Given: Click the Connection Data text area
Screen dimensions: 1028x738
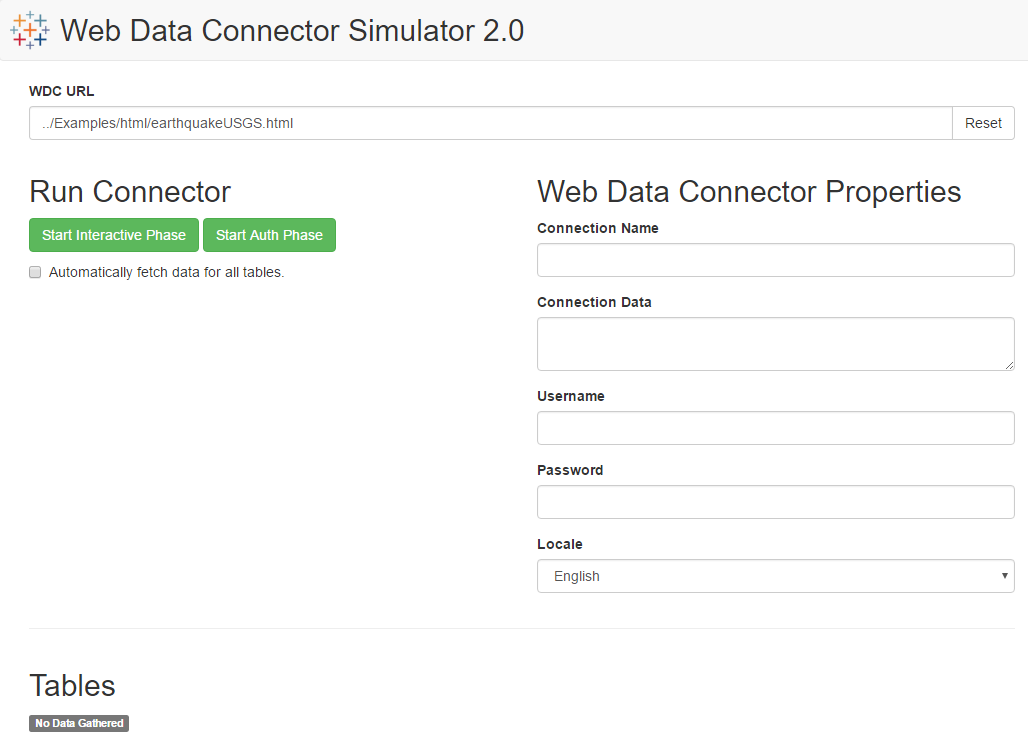Looking at the screenshot, I should (776, 344).
